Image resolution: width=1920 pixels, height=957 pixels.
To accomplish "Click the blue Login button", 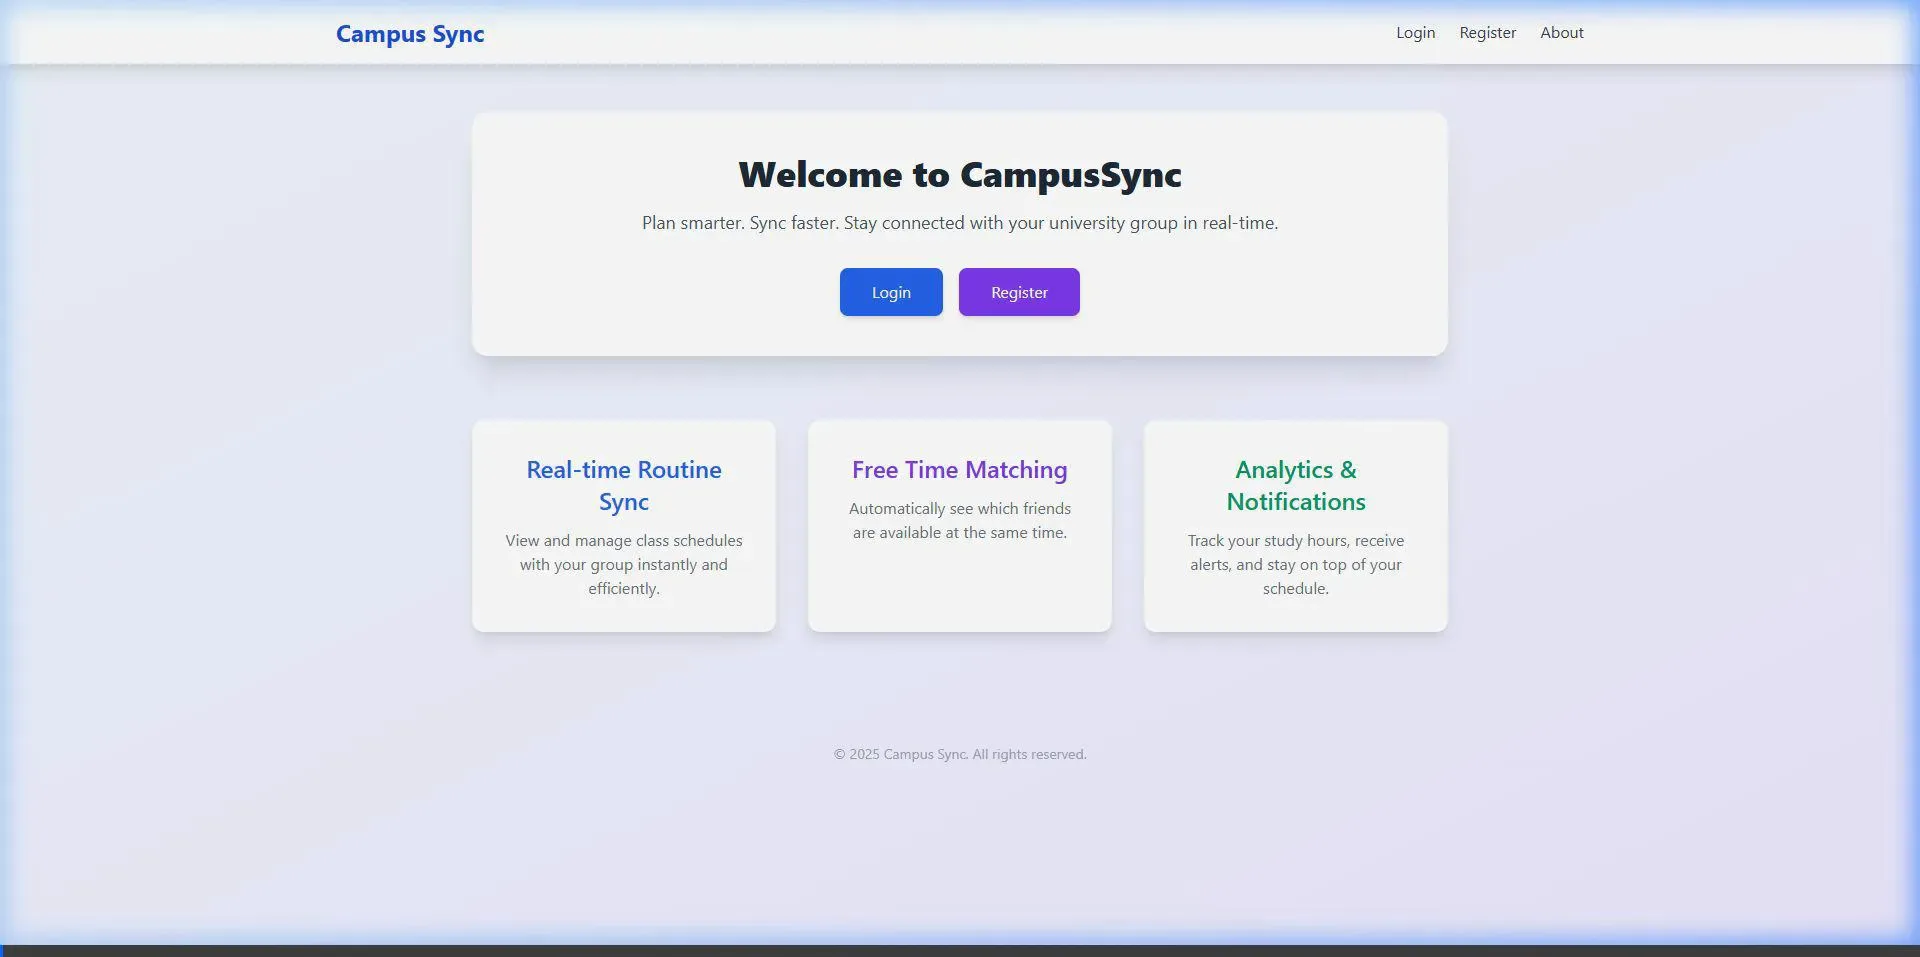I will click(x=891, y=292).
